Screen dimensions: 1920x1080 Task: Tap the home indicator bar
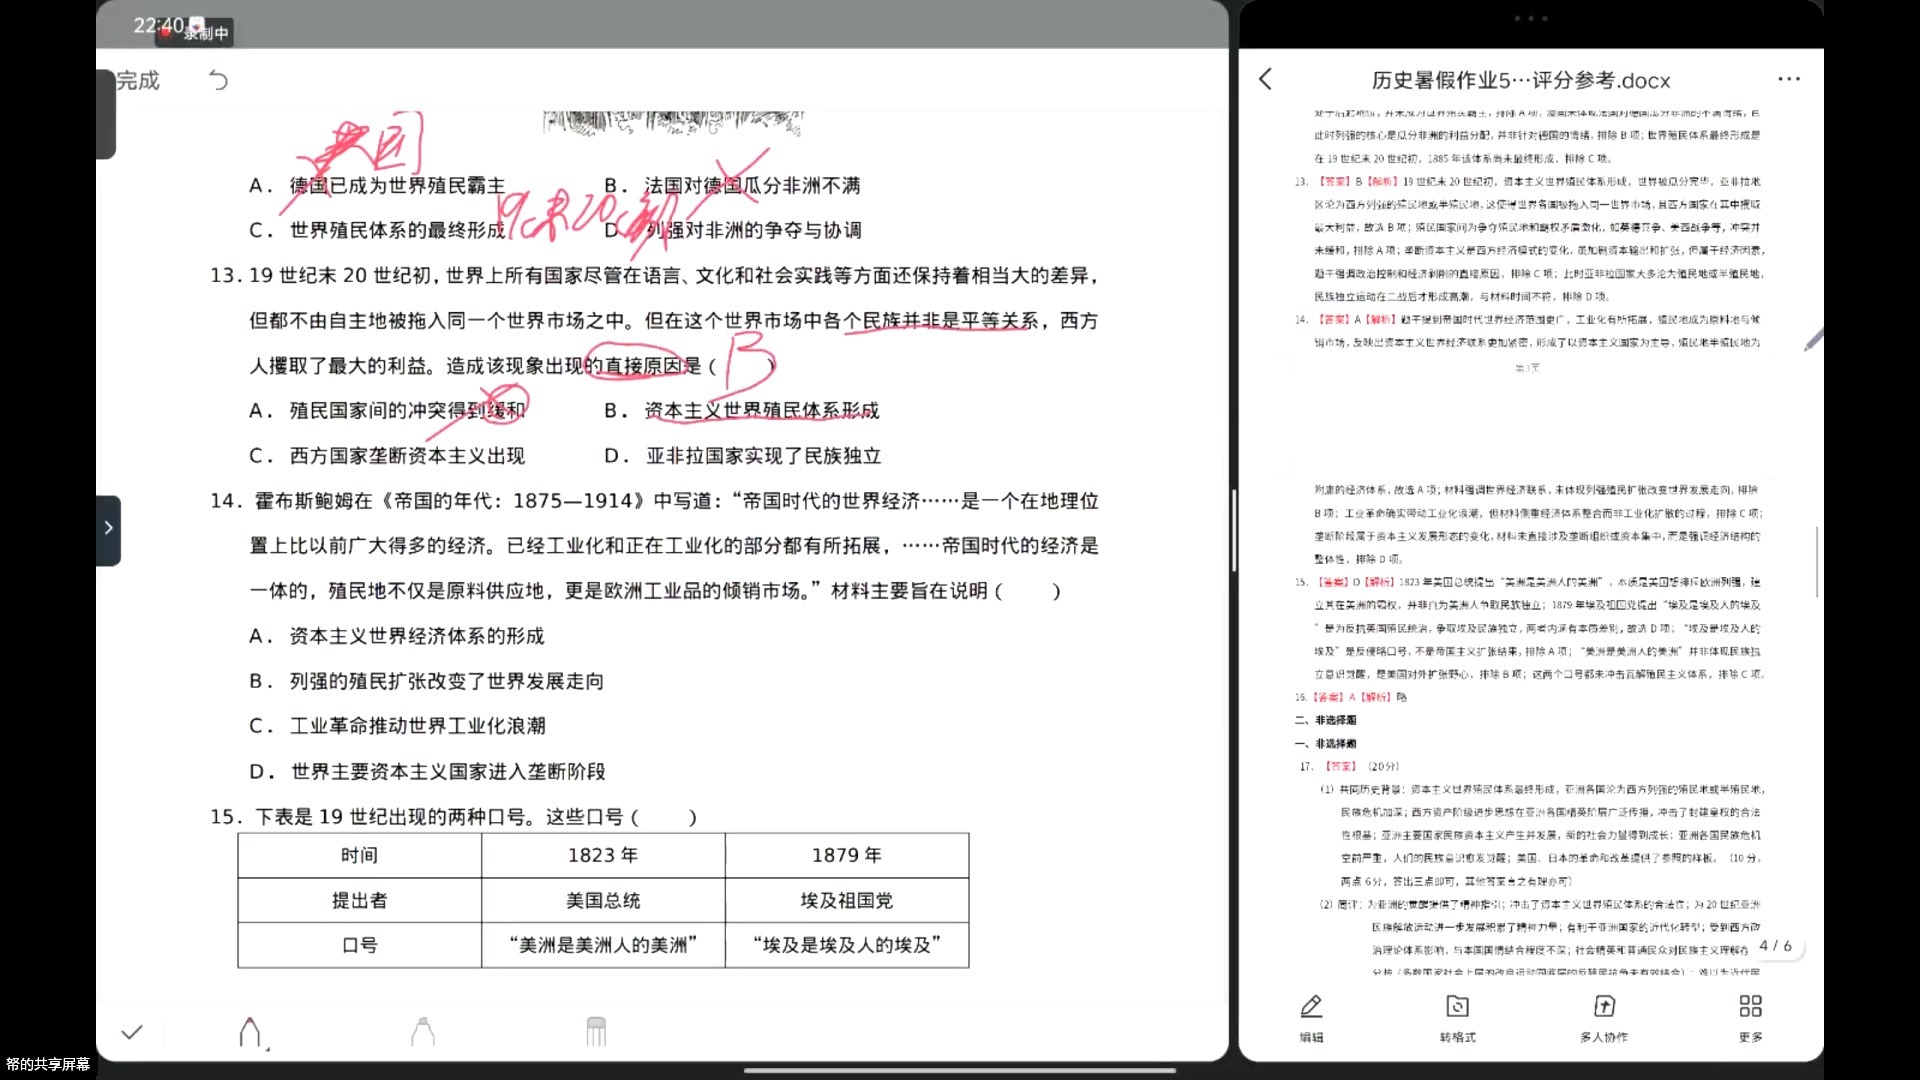pos(960,1070)
